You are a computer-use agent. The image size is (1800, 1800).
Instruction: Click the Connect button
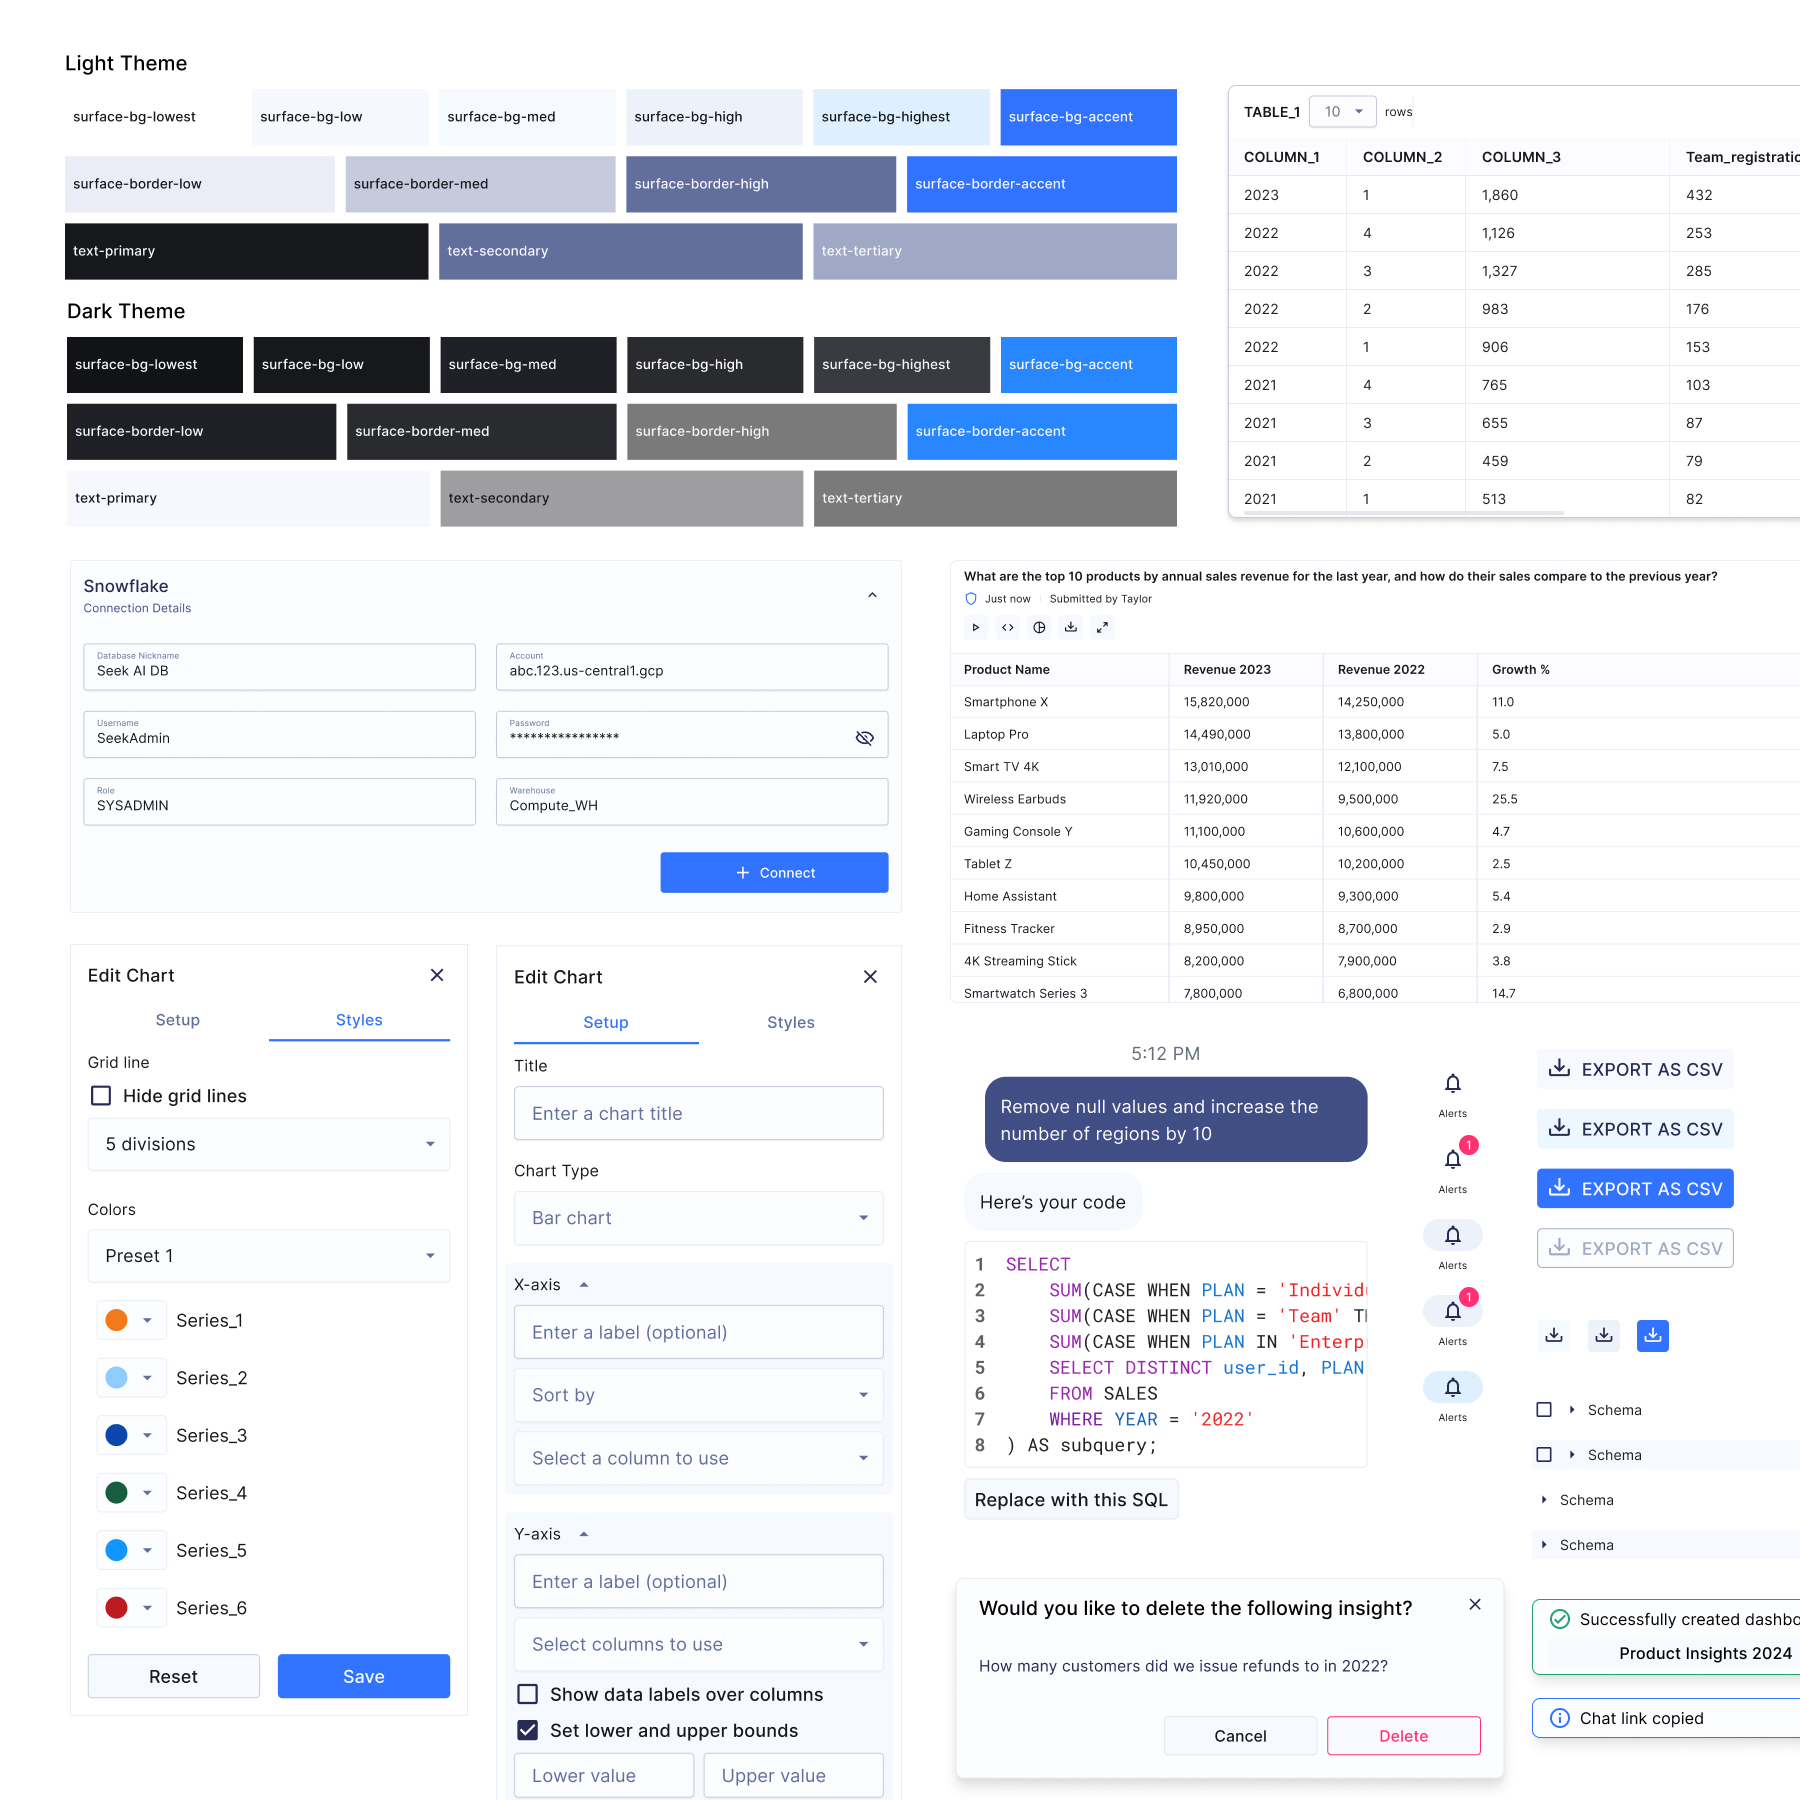(774, 873)
